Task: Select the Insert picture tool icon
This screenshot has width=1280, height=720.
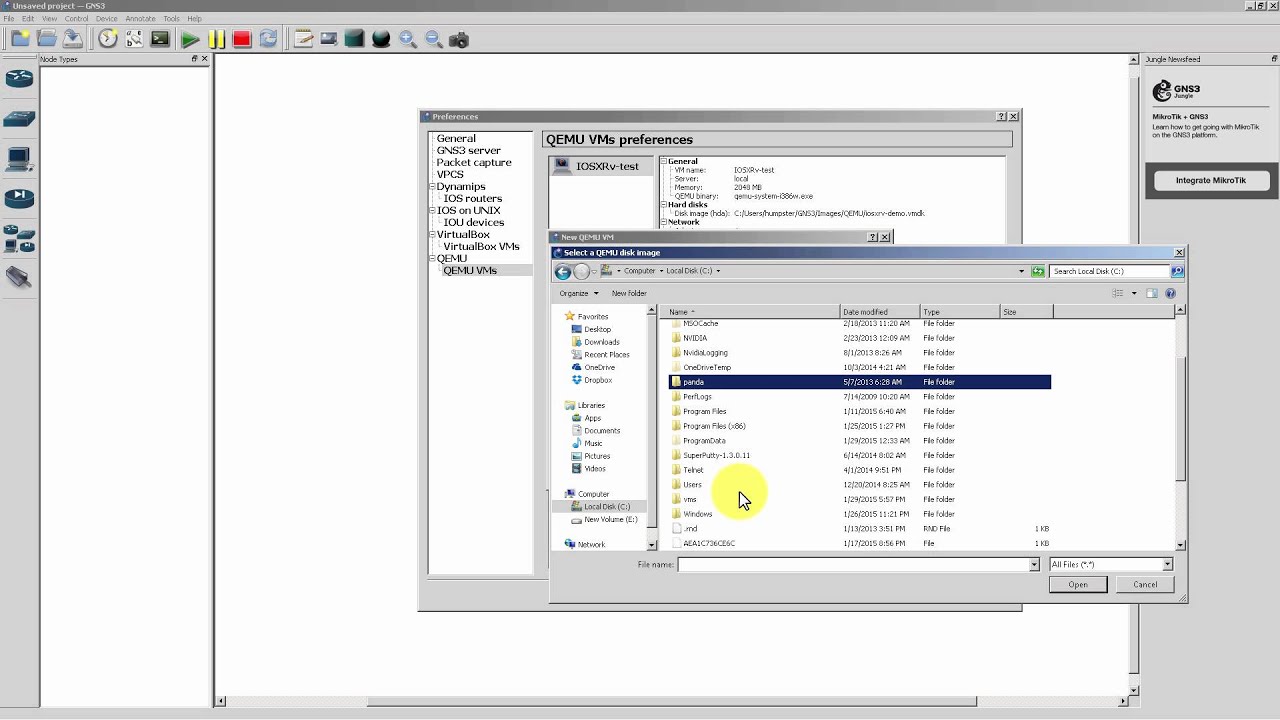Action: [329, 39]
